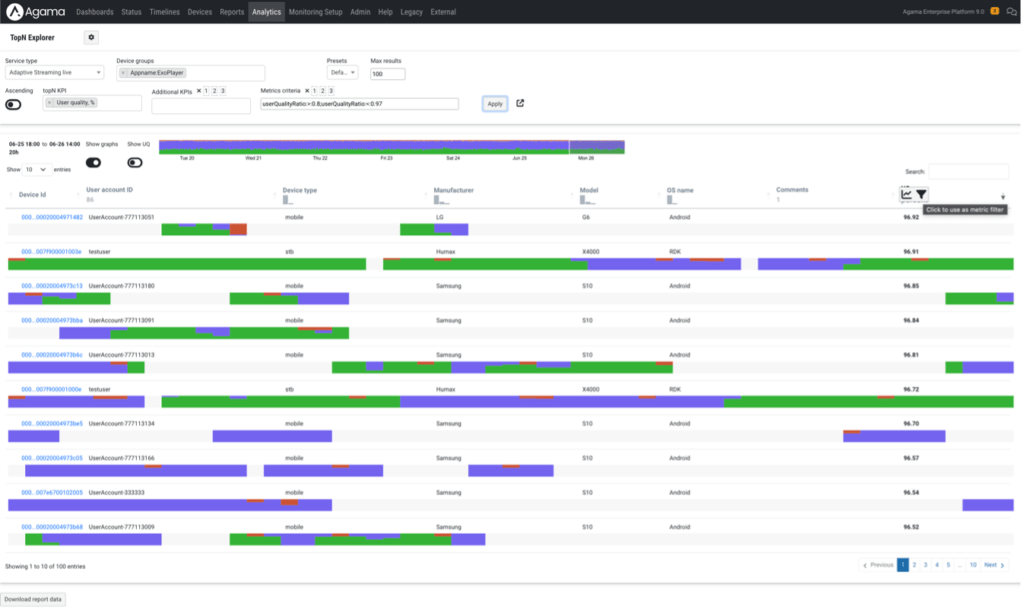Click the Apply button
This screenshot has height=613, width=1024.
point(494,104)
